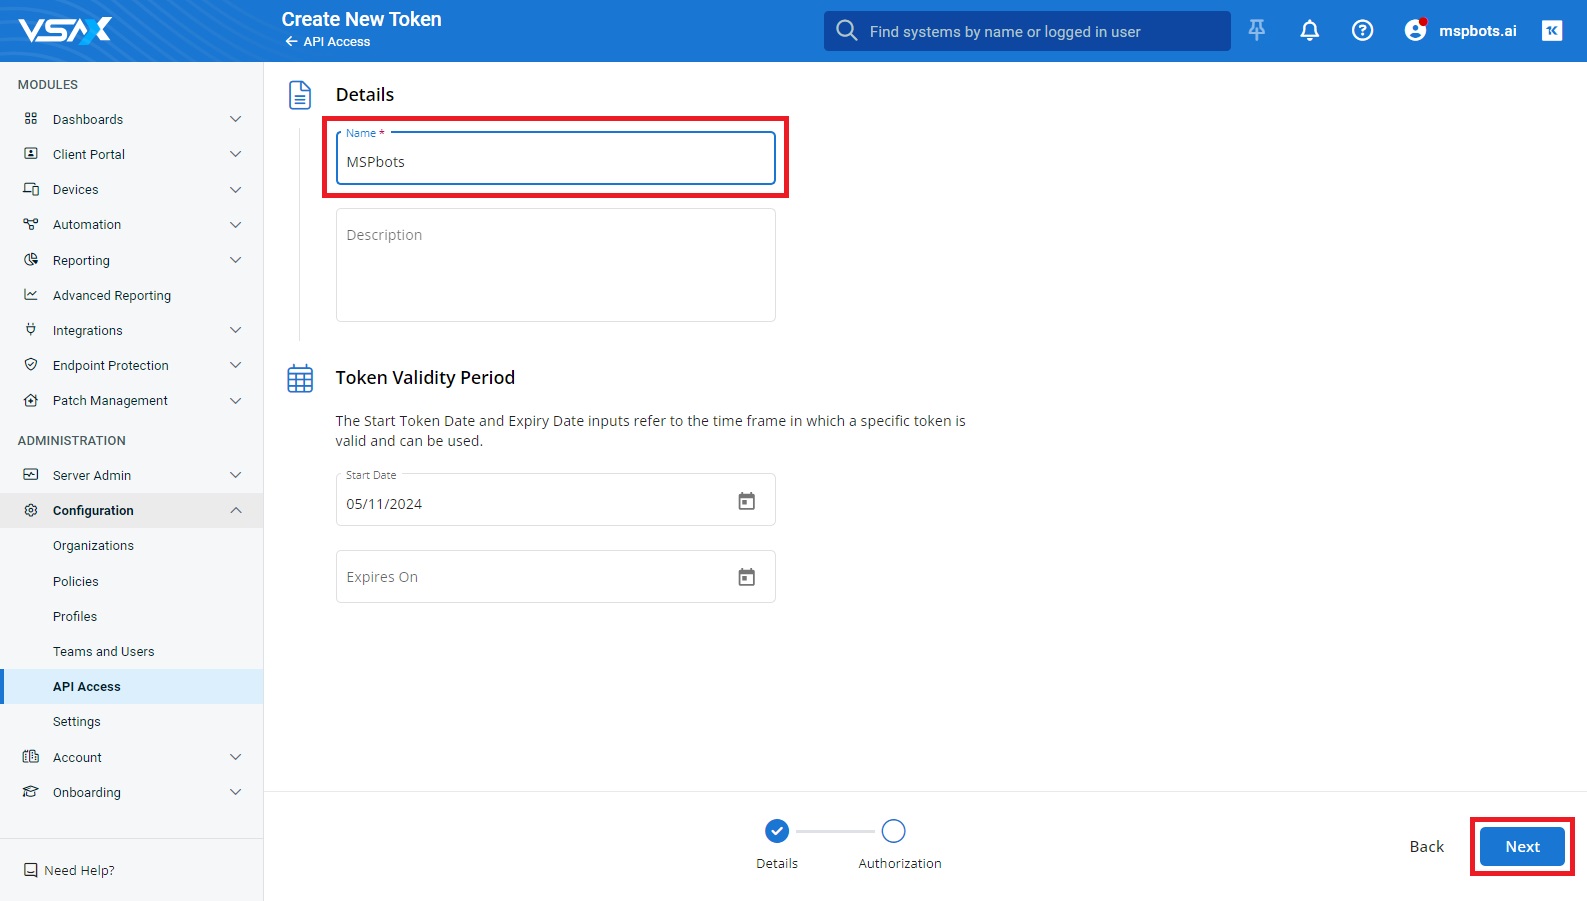The width and height of the screenshot is (1587, 901).
Task: Select Organizations under Configuration
Action: (93, 546)
